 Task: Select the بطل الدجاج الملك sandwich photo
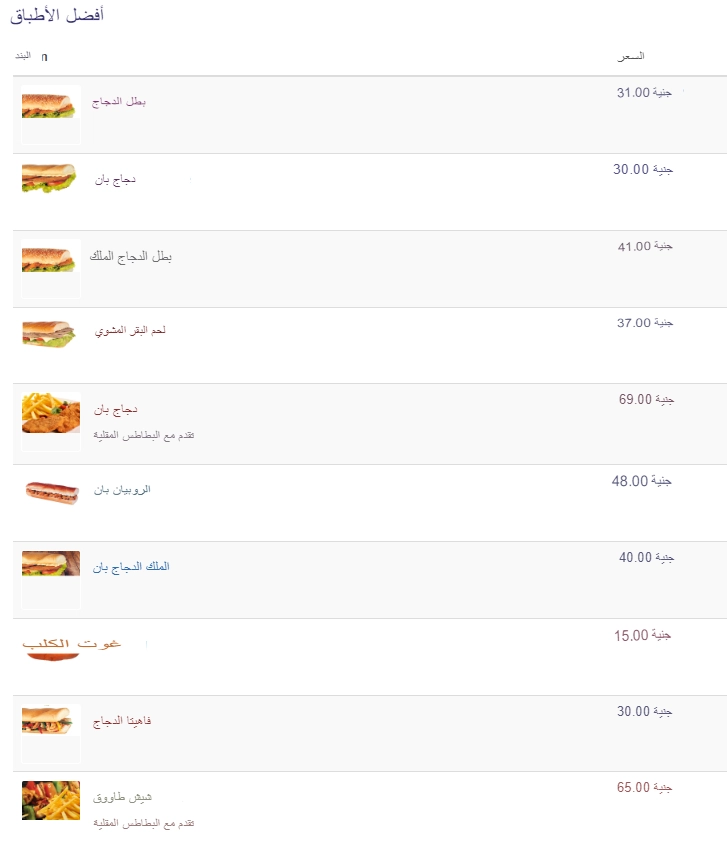pyautogui.click(x=48, y=260)
